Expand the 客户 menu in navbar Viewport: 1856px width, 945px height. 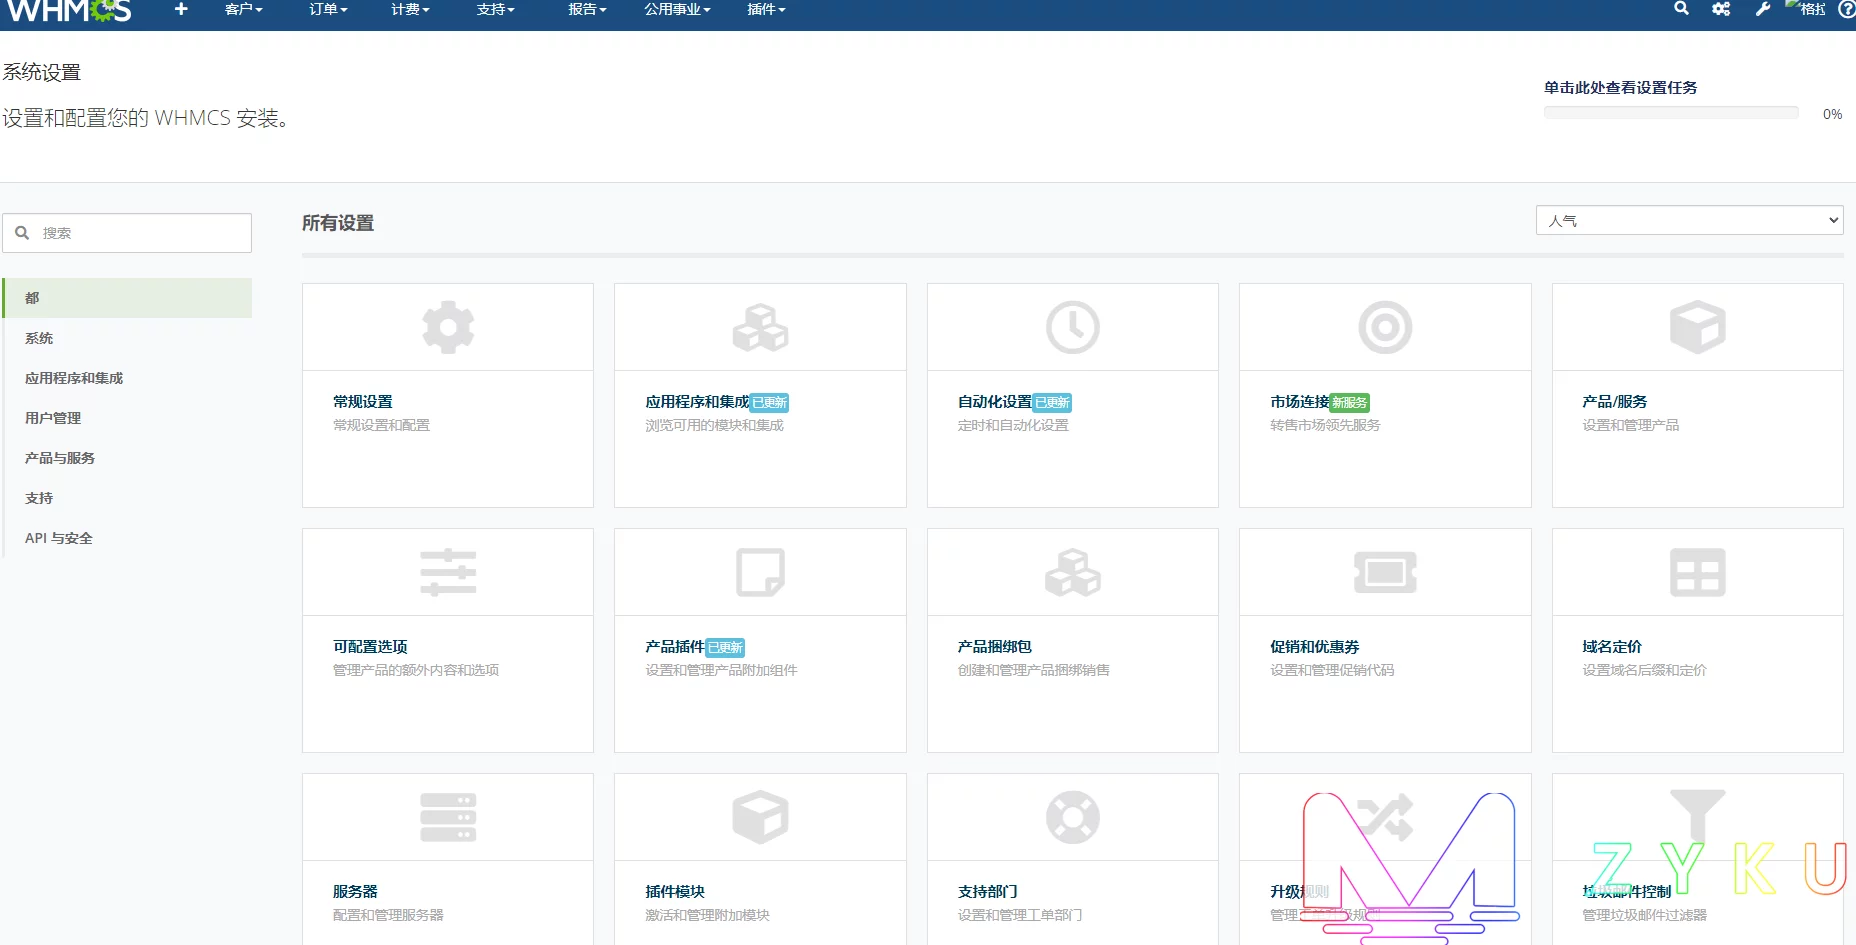coord(243,9)
